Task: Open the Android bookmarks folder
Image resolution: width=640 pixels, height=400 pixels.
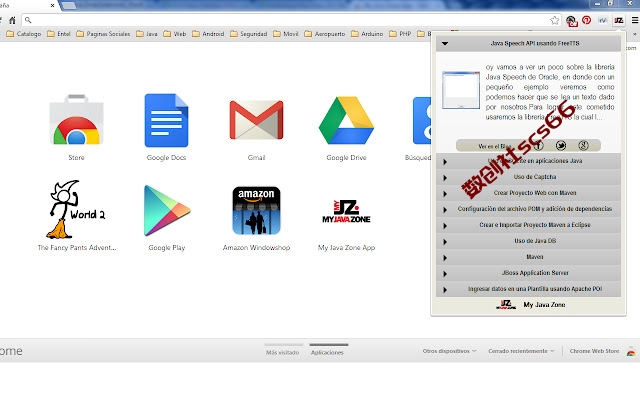Action: (x=208, y=34)
